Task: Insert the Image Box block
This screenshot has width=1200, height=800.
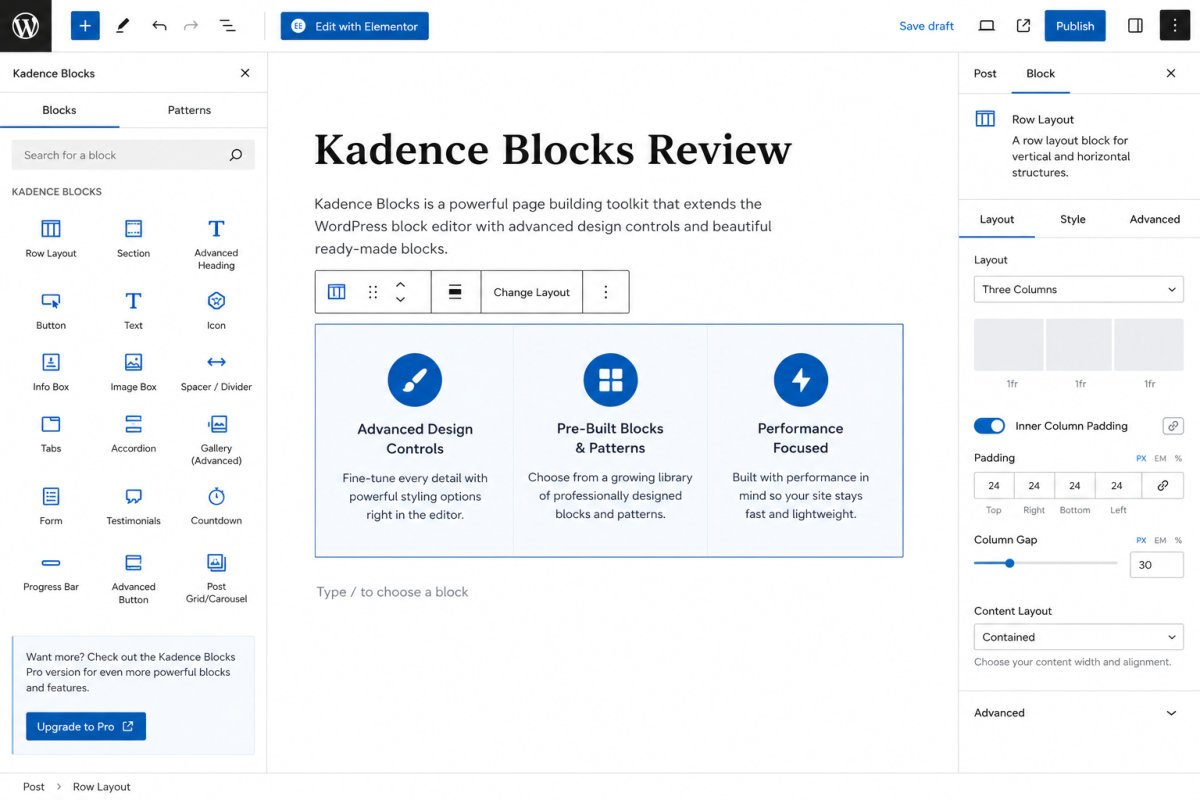Action: click(133, 372)
